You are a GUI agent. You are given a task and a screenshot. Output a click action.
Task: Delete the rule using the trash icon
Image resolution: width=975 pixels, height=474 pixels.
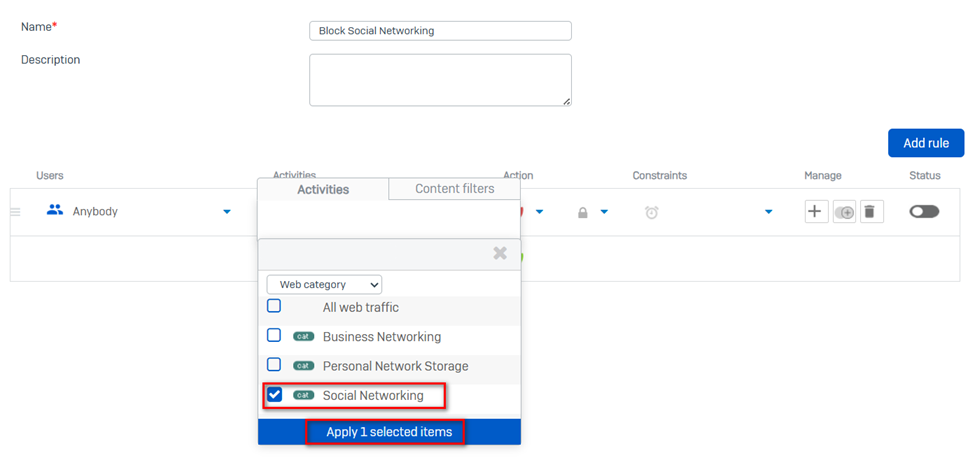click(871, 212)
